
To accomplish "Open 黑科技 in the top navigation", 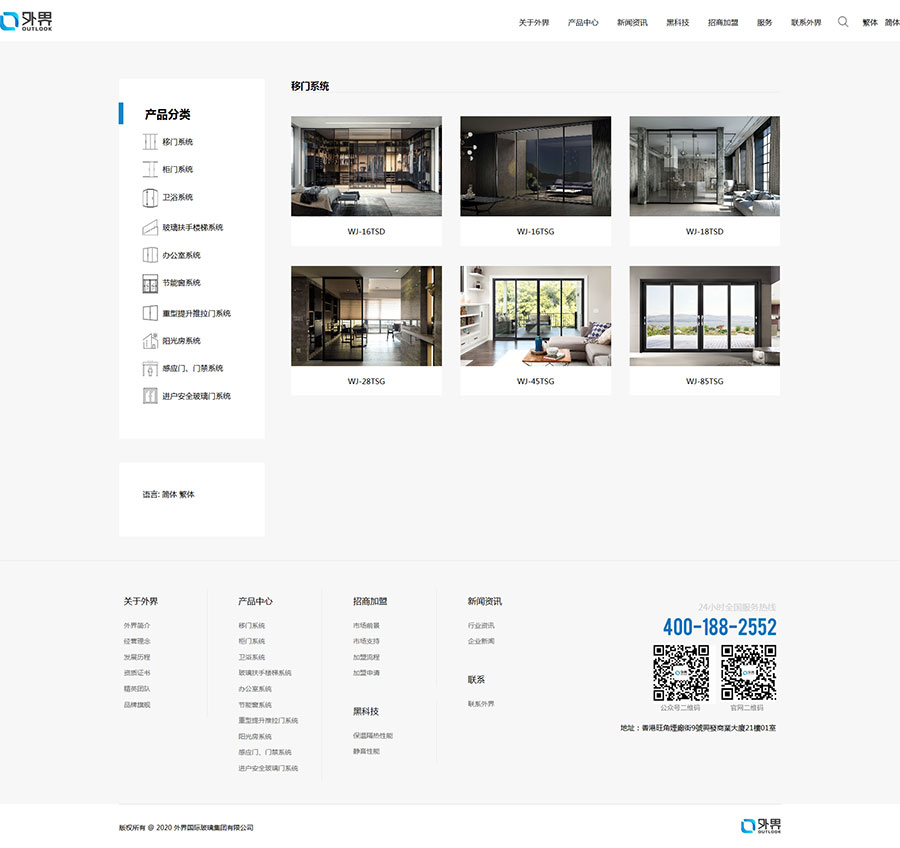I will pos(677,22).
